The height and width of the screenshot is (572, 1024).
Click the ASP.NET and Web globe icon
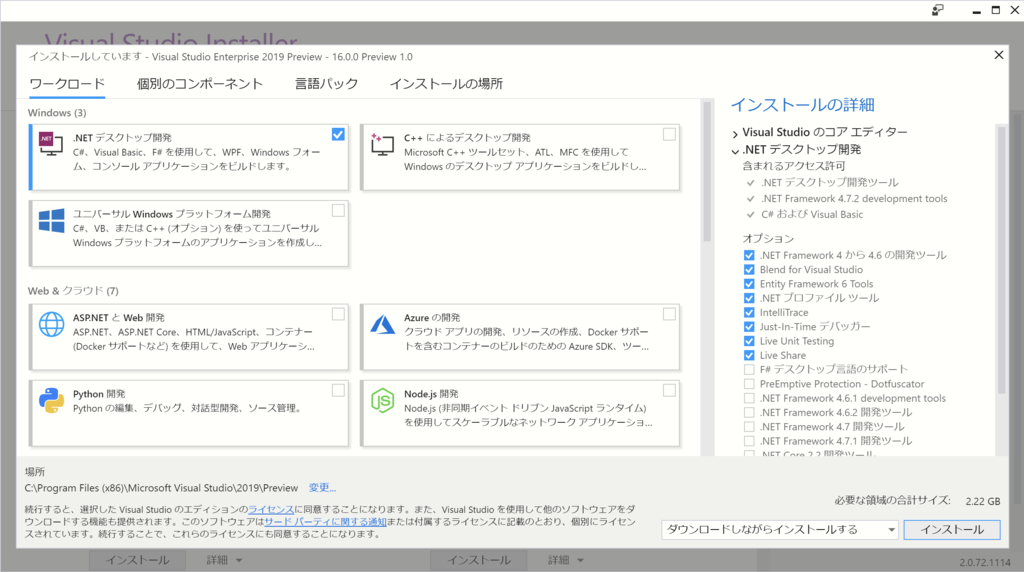pos(52,324)
